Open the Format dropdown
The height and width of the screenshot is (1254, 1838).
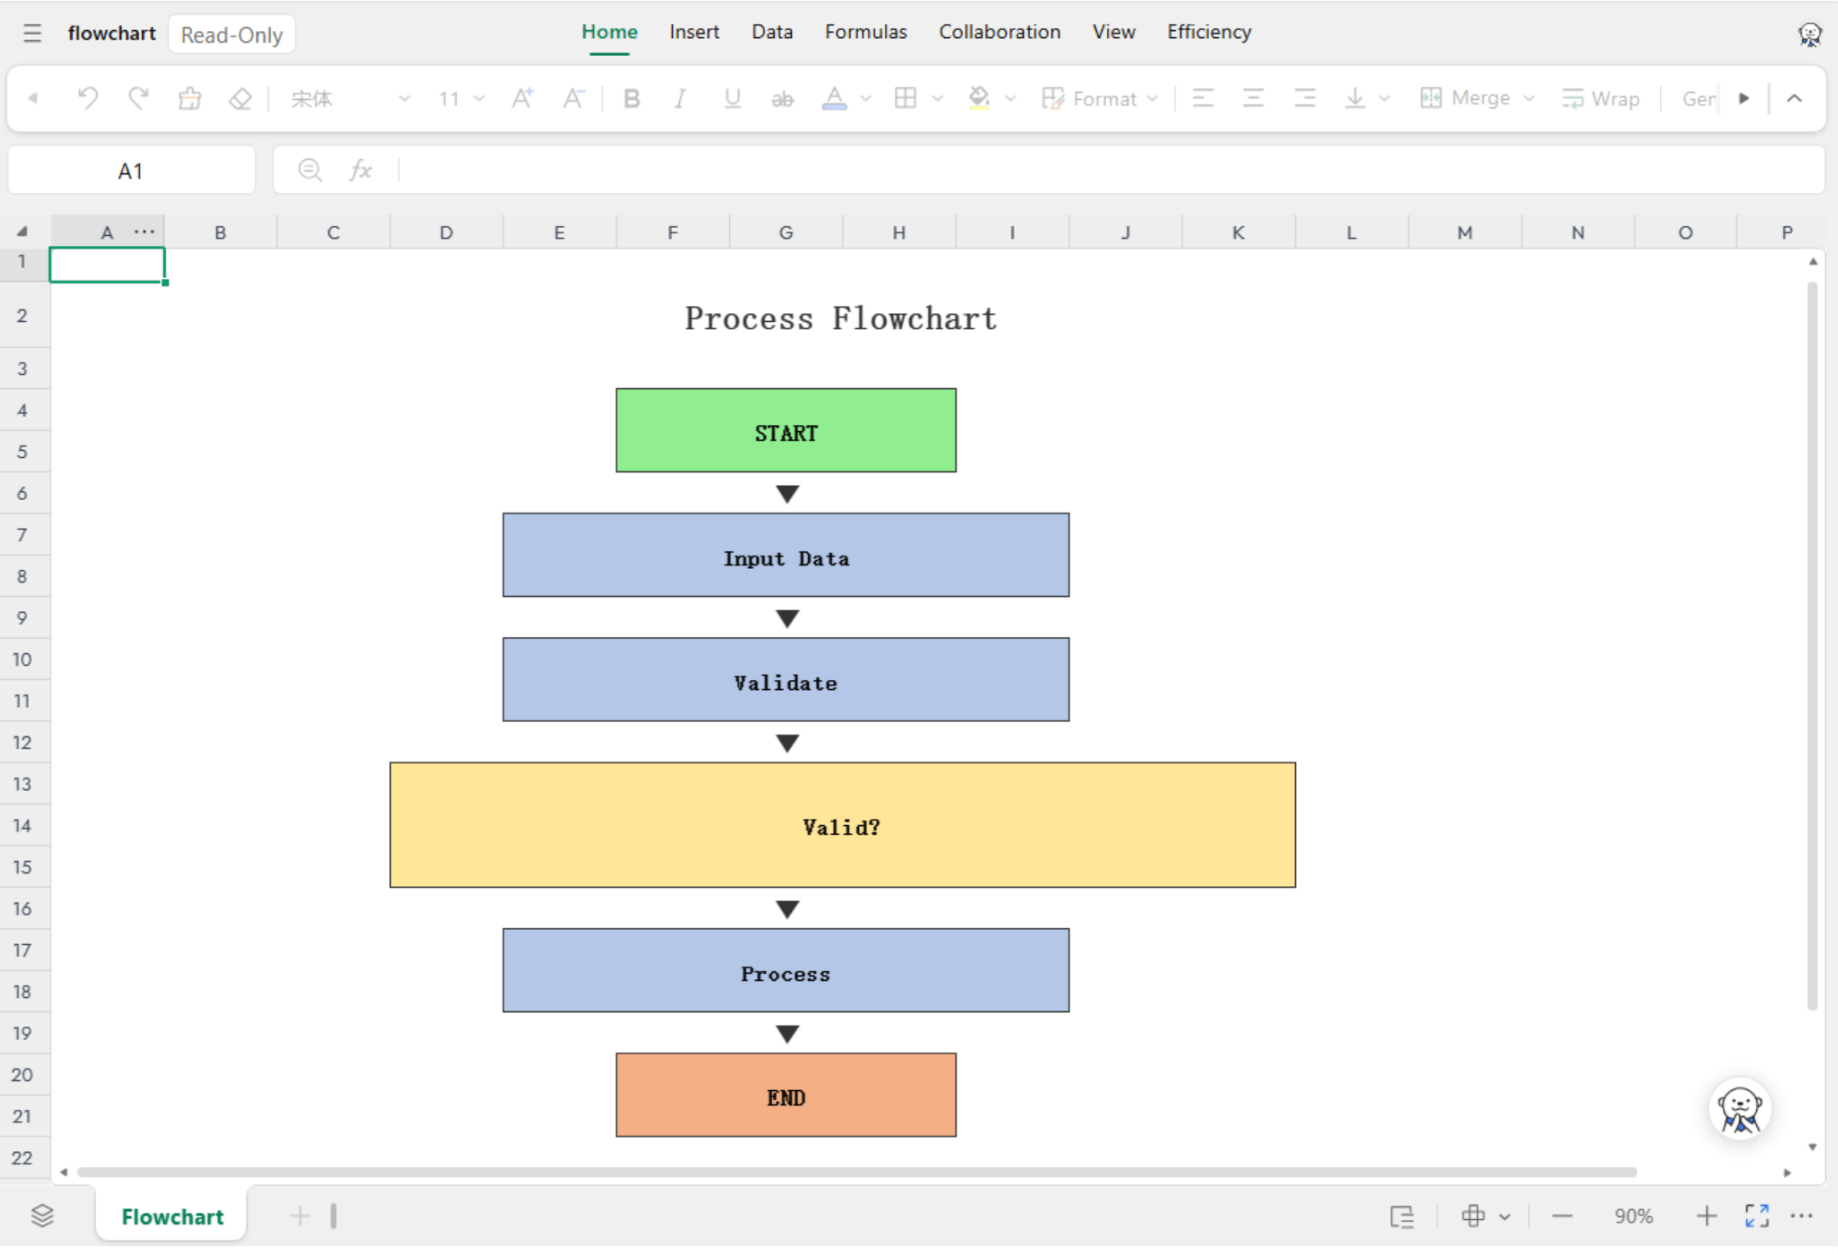click(1100, 98)
